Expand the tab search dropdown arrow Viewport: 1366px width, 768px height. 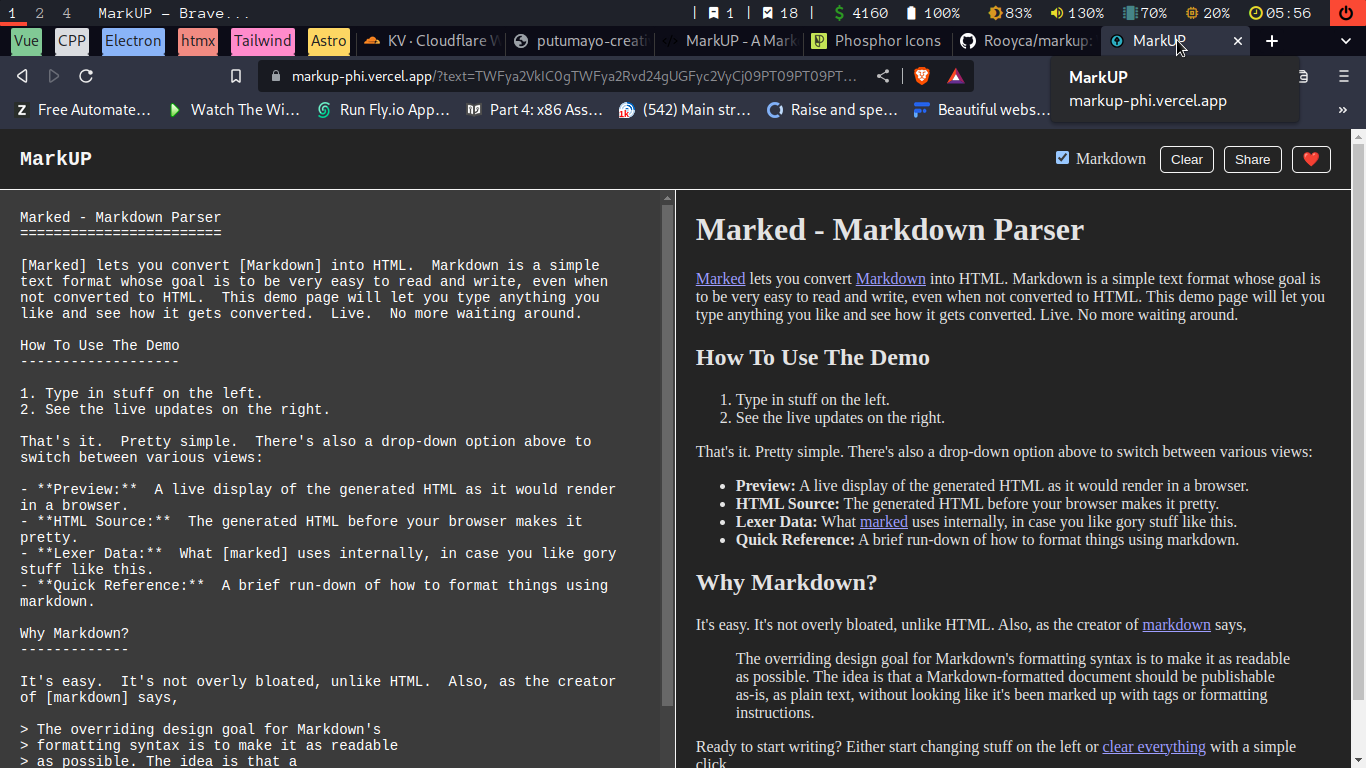pyautogui.click(x=1346, y=41)
